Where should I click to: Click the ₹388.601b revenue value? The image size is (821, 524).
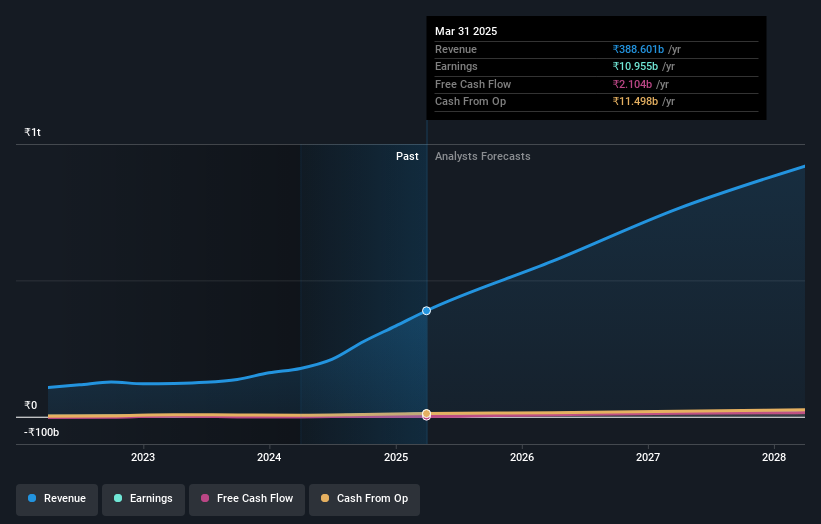click(638, 49)
